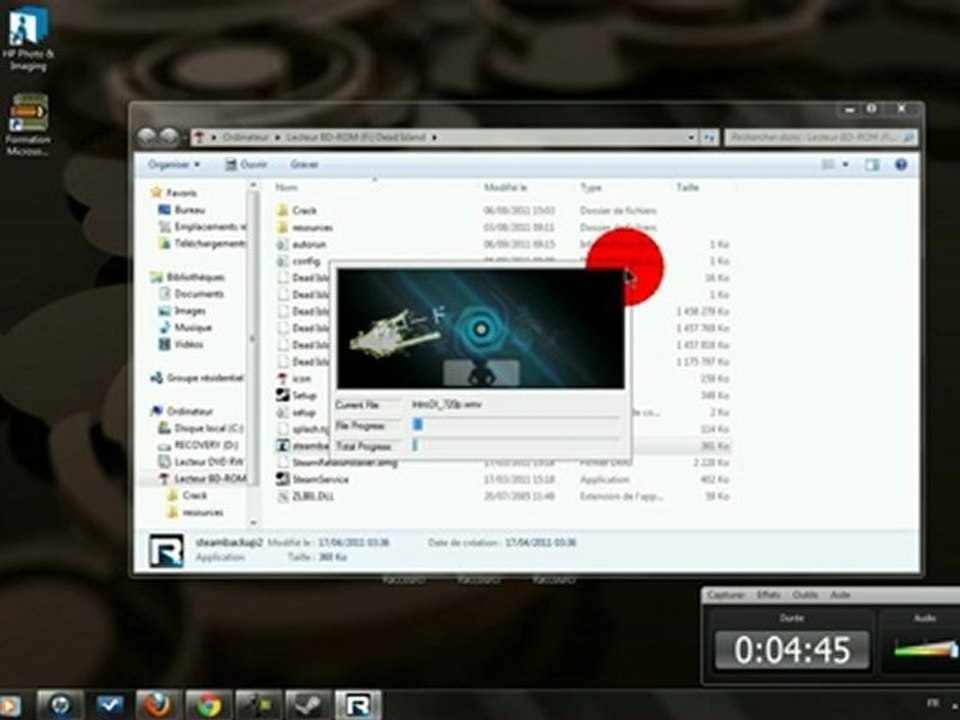
Task: Click sidebar scrollbar up arrow
Action: click(x=253, y=185)
